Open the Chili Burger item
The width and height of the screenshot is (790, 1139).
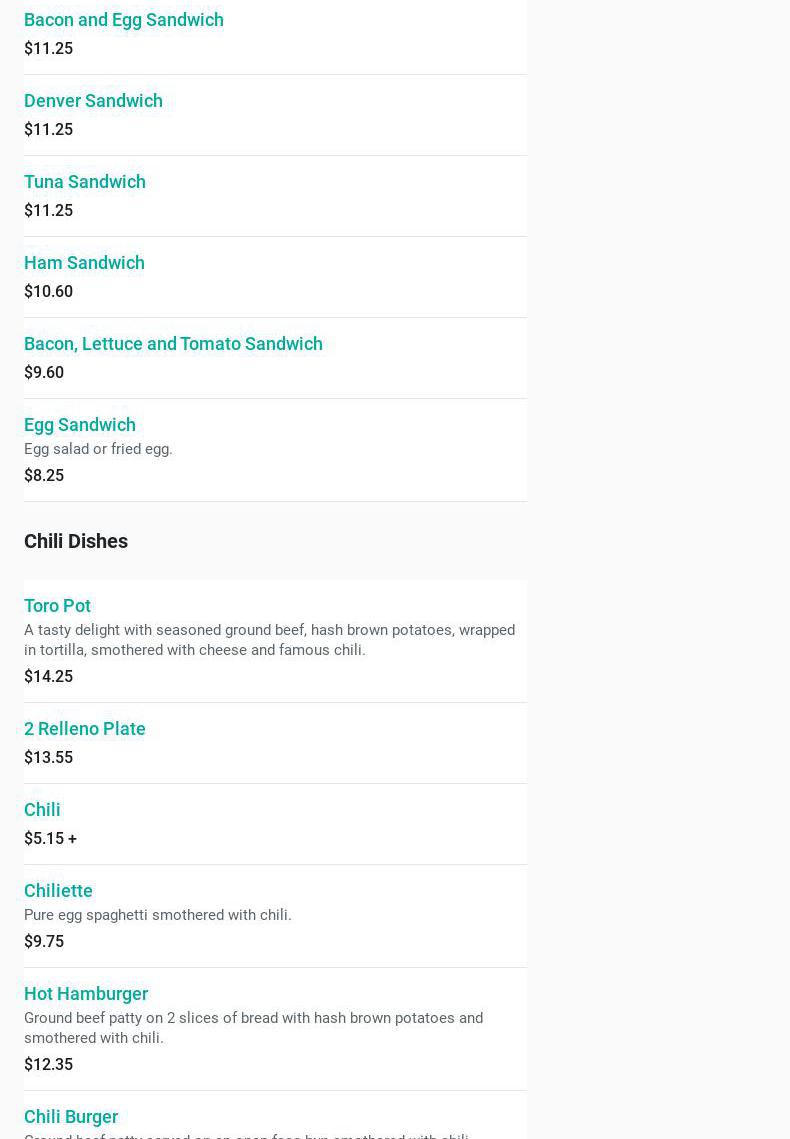pos(71,1117)
